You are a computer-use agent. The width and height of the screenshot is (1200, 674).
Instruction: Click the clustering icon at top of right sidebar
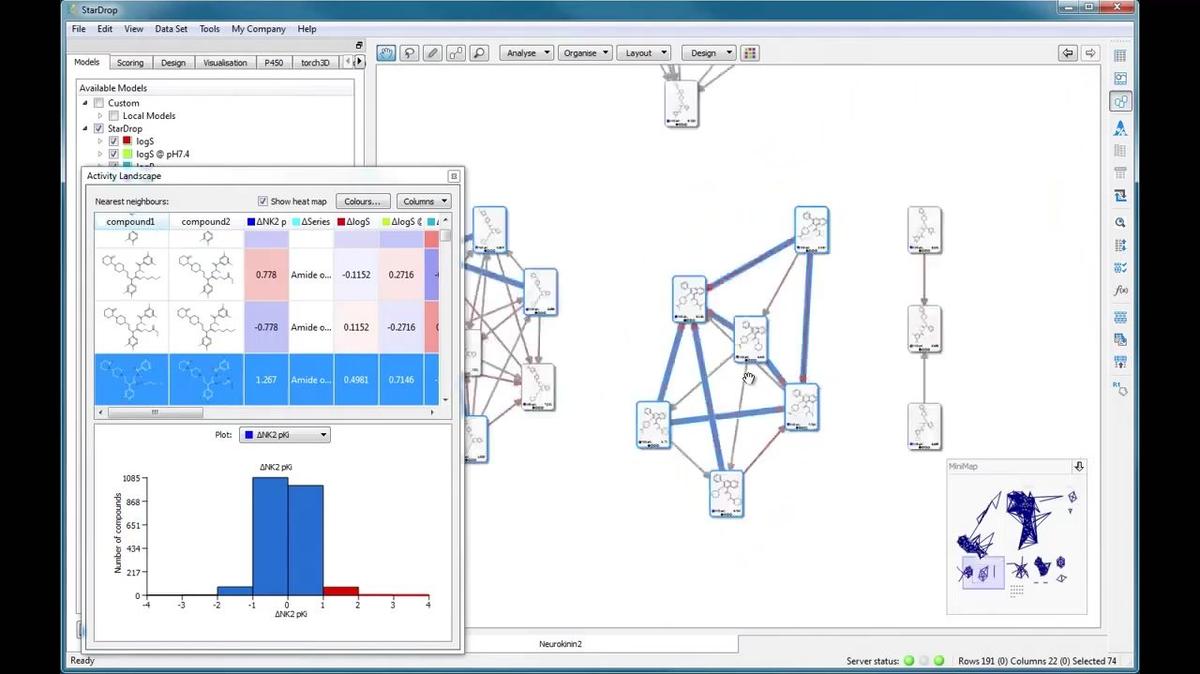[x=1120, y=101]
